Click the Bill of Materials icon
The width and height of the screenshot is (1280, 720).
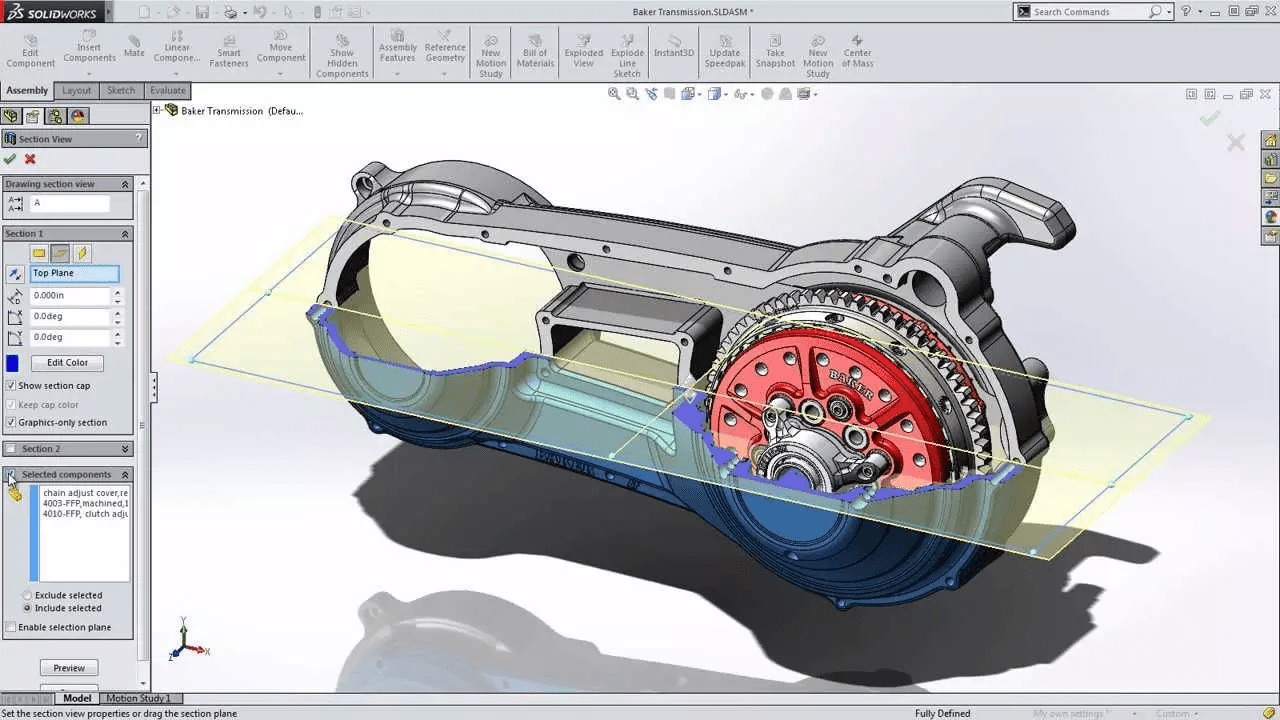point(535,50)
